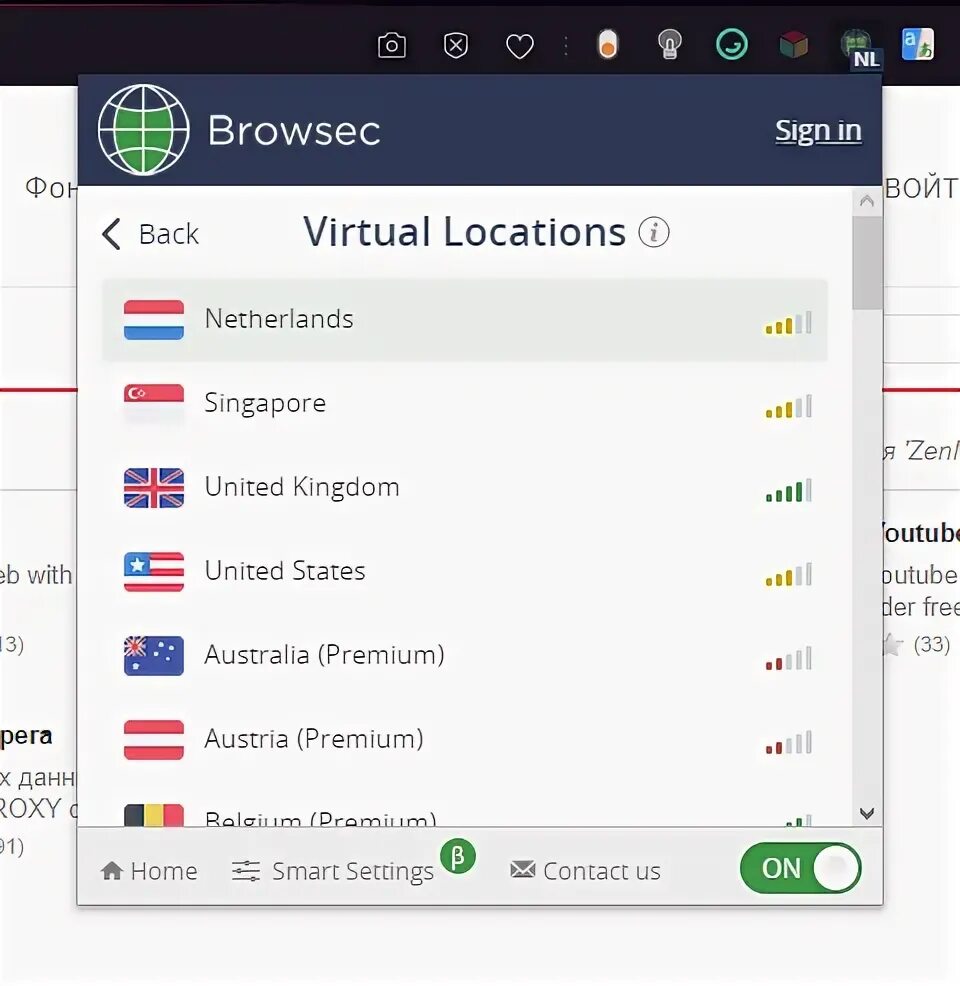Open Smart Settings label
960x986 pixels.
[353, 872]
